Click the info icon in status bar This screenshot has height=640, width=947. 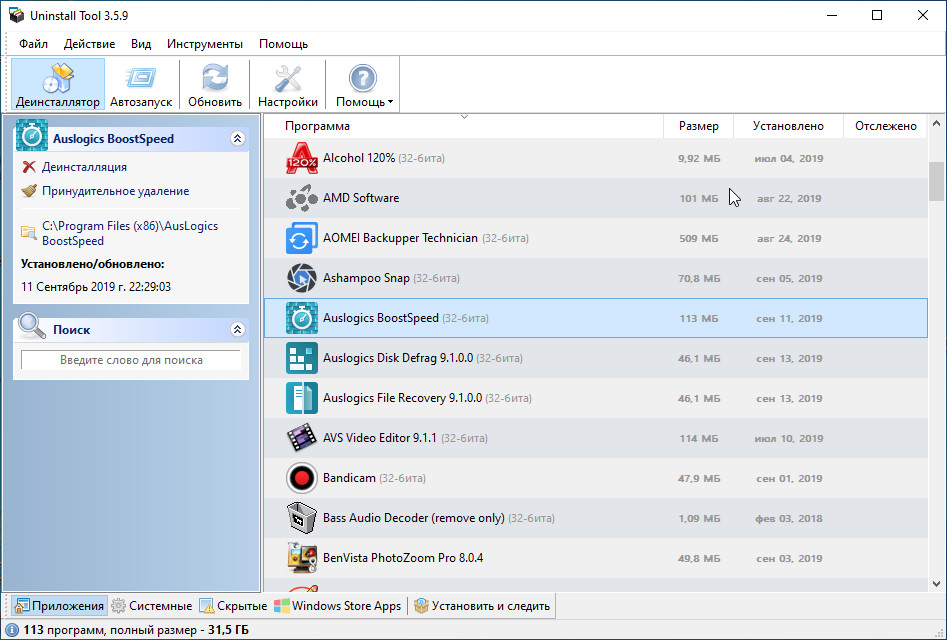tap(11, 630)
